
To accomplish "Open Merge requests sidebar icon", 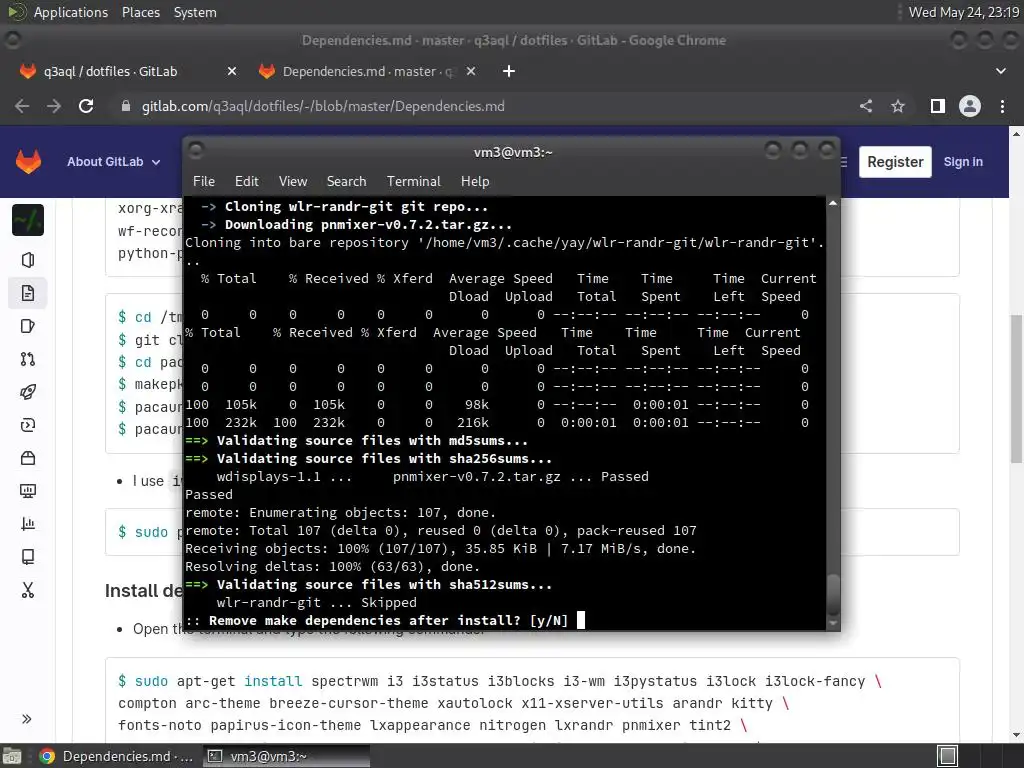I will (28, 359).
